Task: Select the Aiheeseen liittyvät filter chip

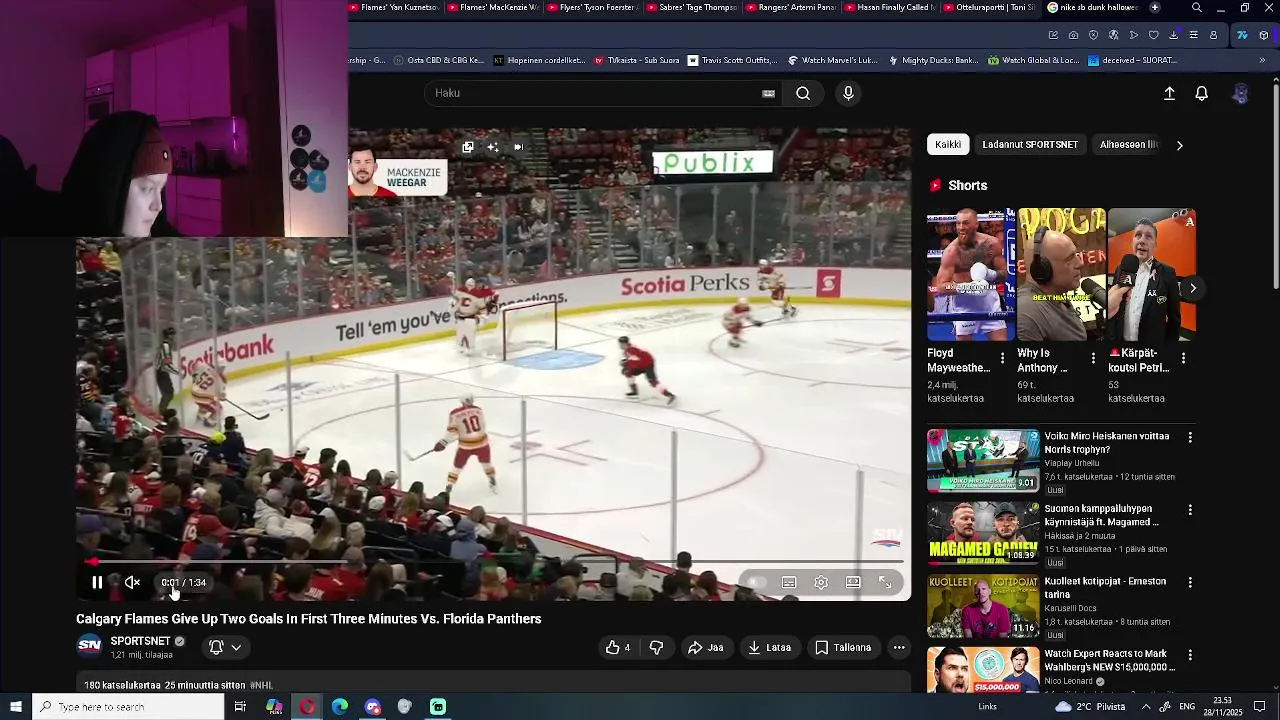Action: [1128, 145]
